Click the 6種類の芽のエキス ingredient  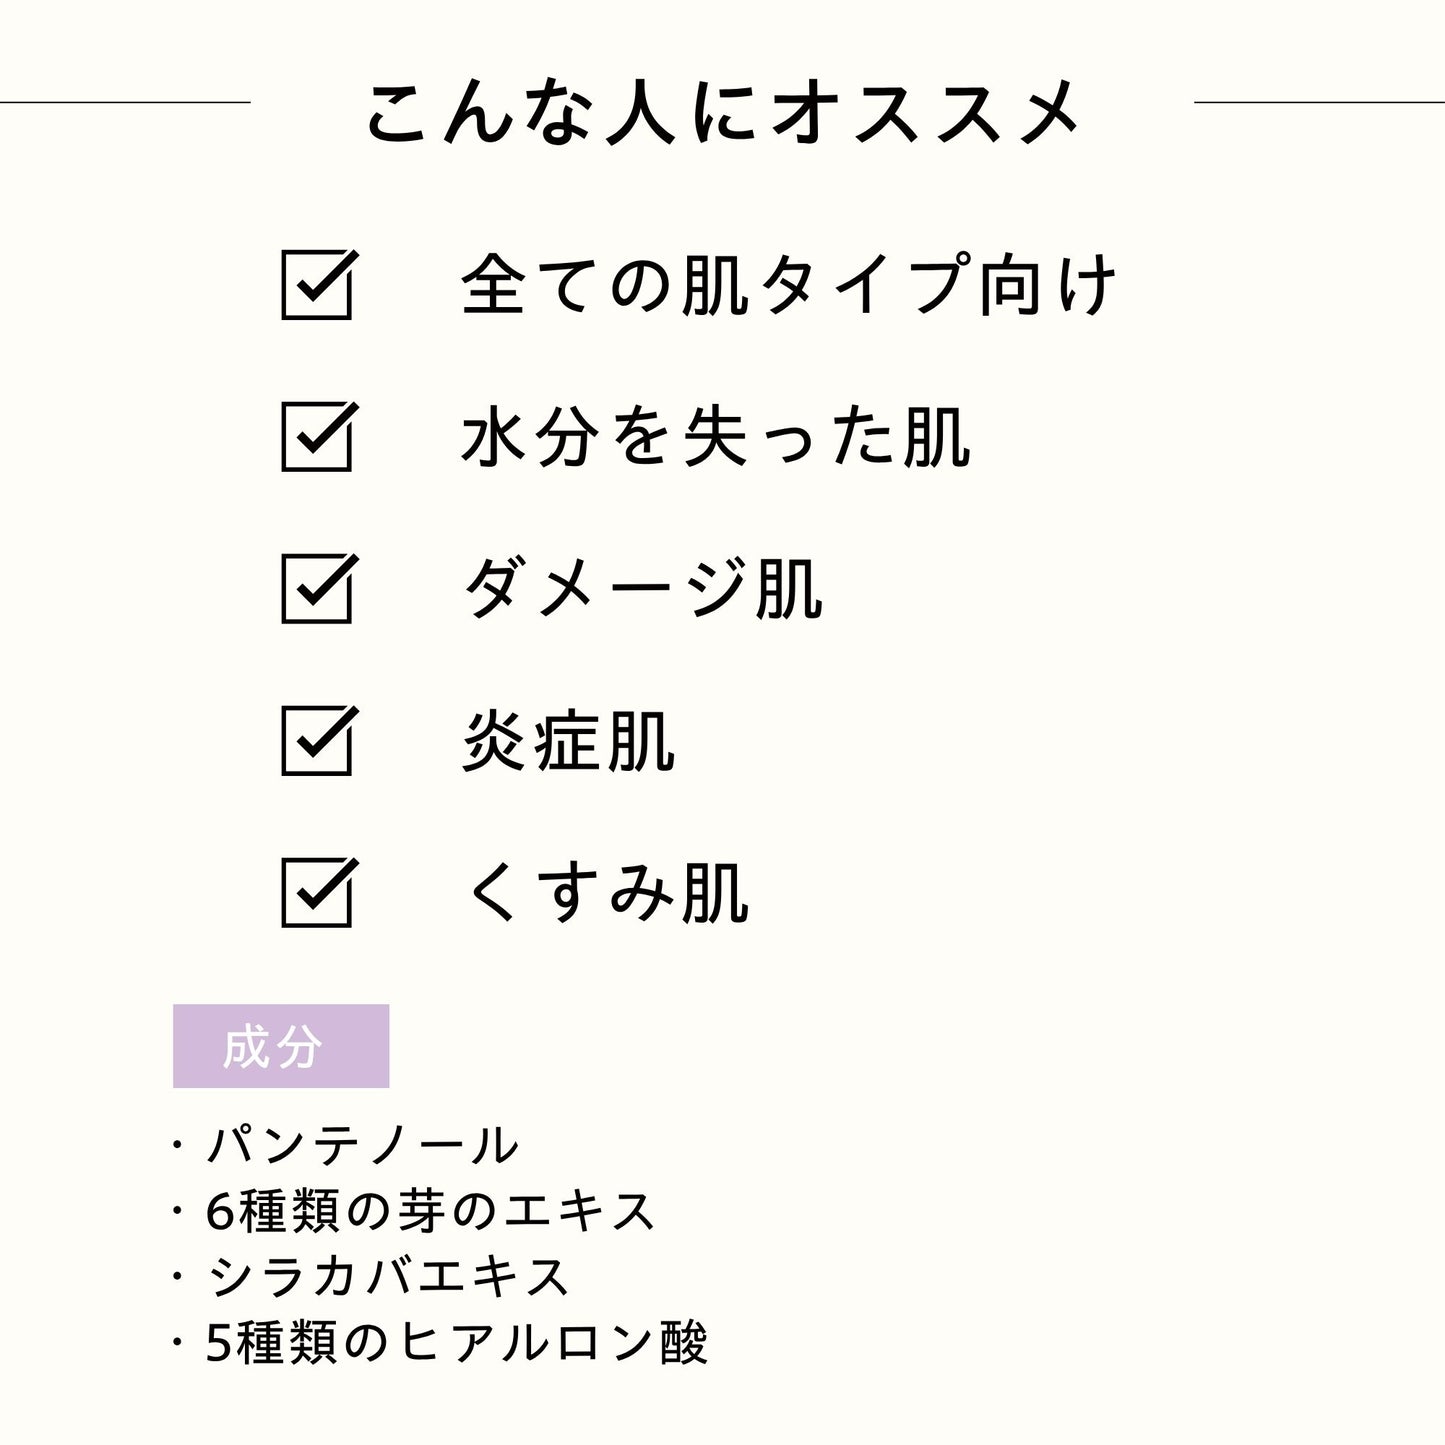coord(431,1211)
